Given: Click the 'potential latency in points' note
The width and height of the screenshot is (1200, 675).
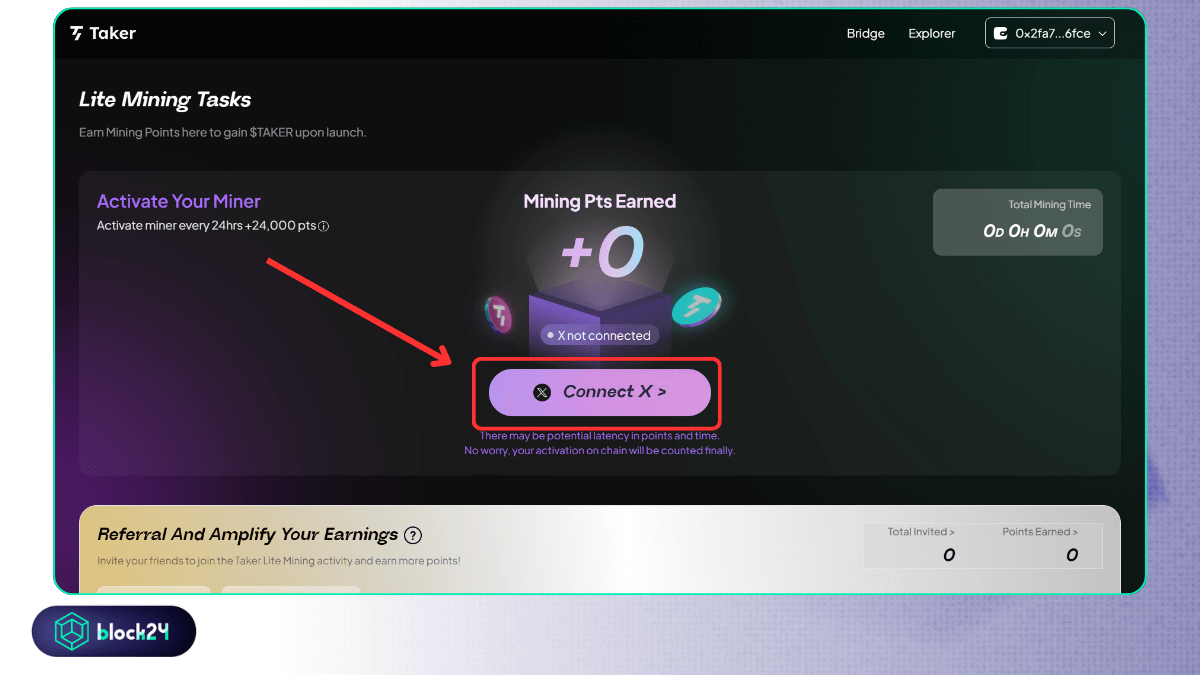Looking at the screenshot, I should (600, 443).
